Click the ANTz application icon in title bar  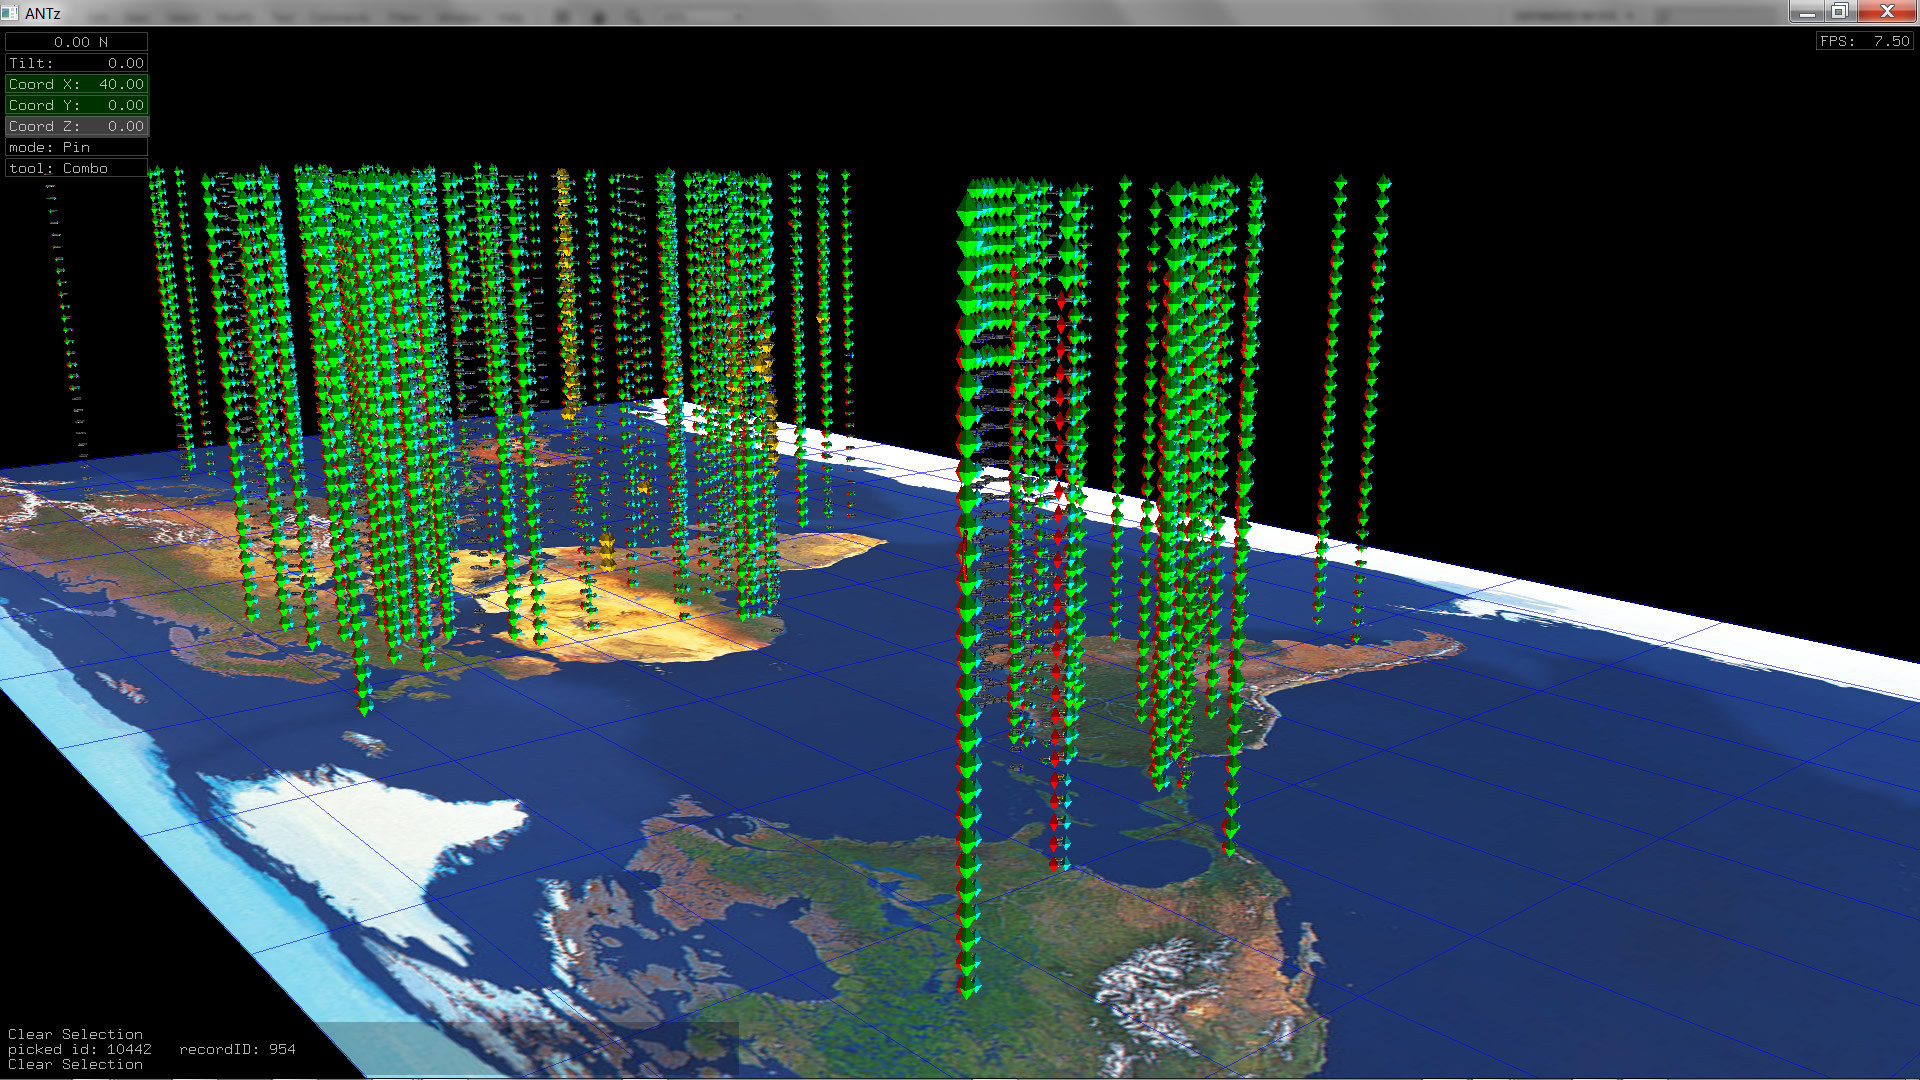coord(10,13)
